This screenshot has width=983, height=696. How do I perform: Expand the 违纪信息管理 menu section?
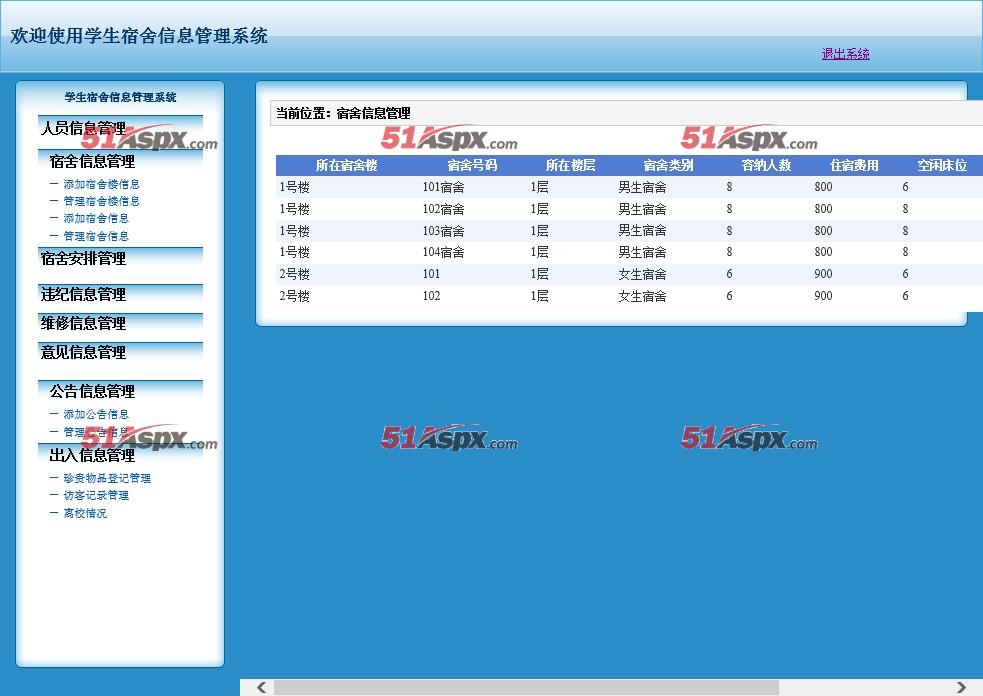(83, 294)
